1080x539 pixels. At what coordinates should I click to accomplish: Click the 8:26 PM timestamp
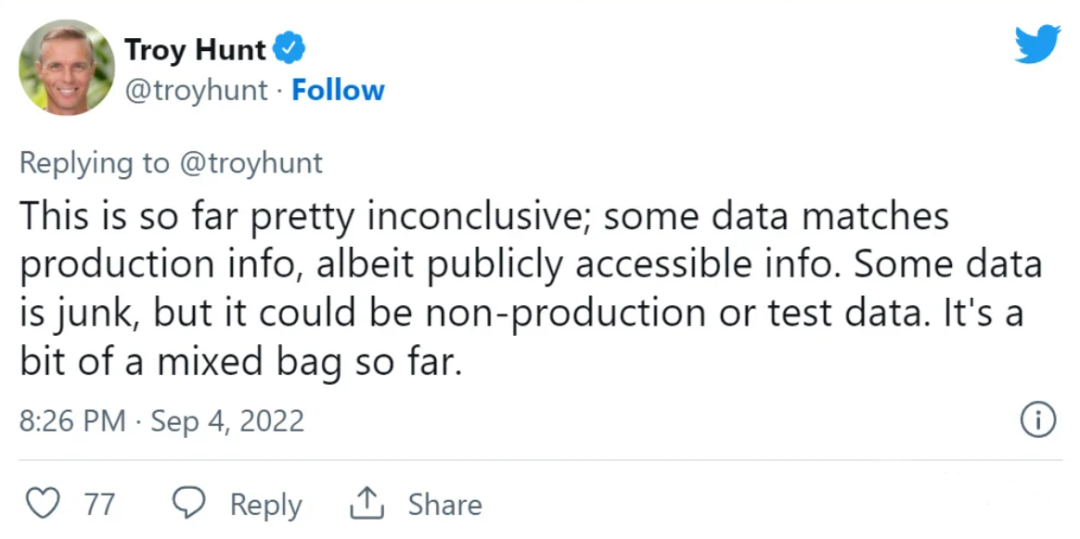72,421
